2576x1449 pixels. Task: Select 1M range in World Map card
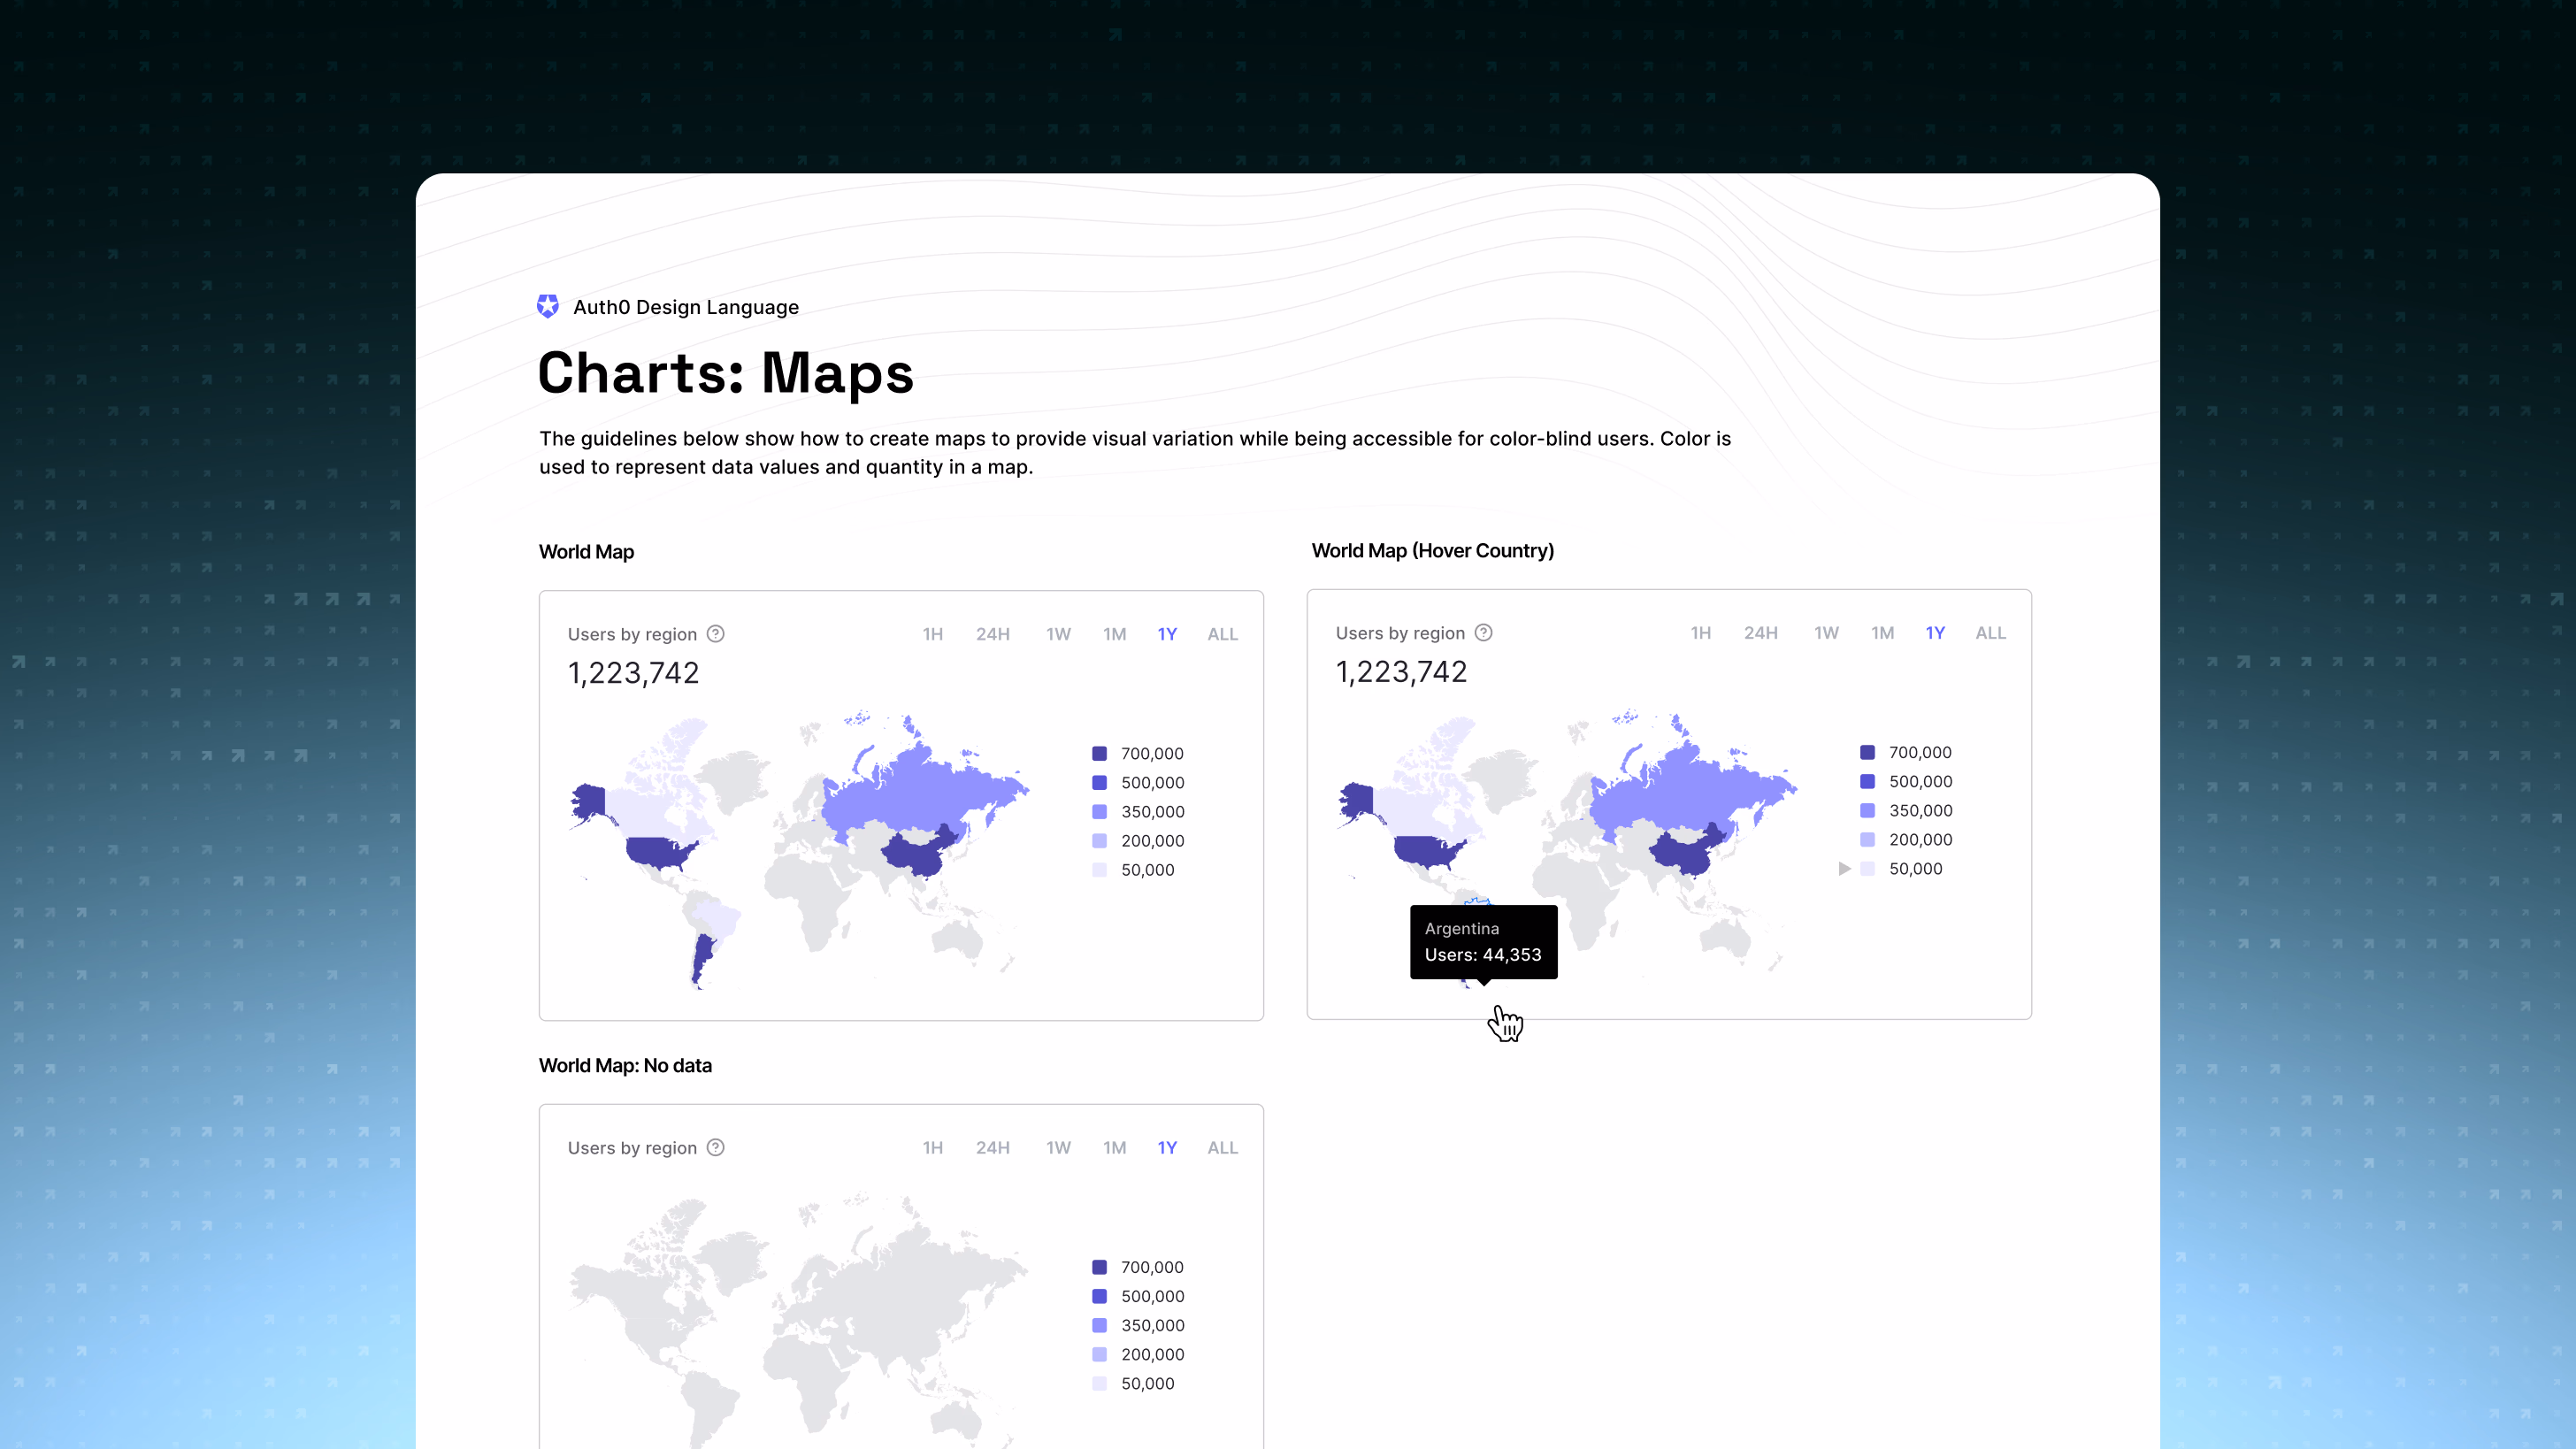click(1114, 634)
